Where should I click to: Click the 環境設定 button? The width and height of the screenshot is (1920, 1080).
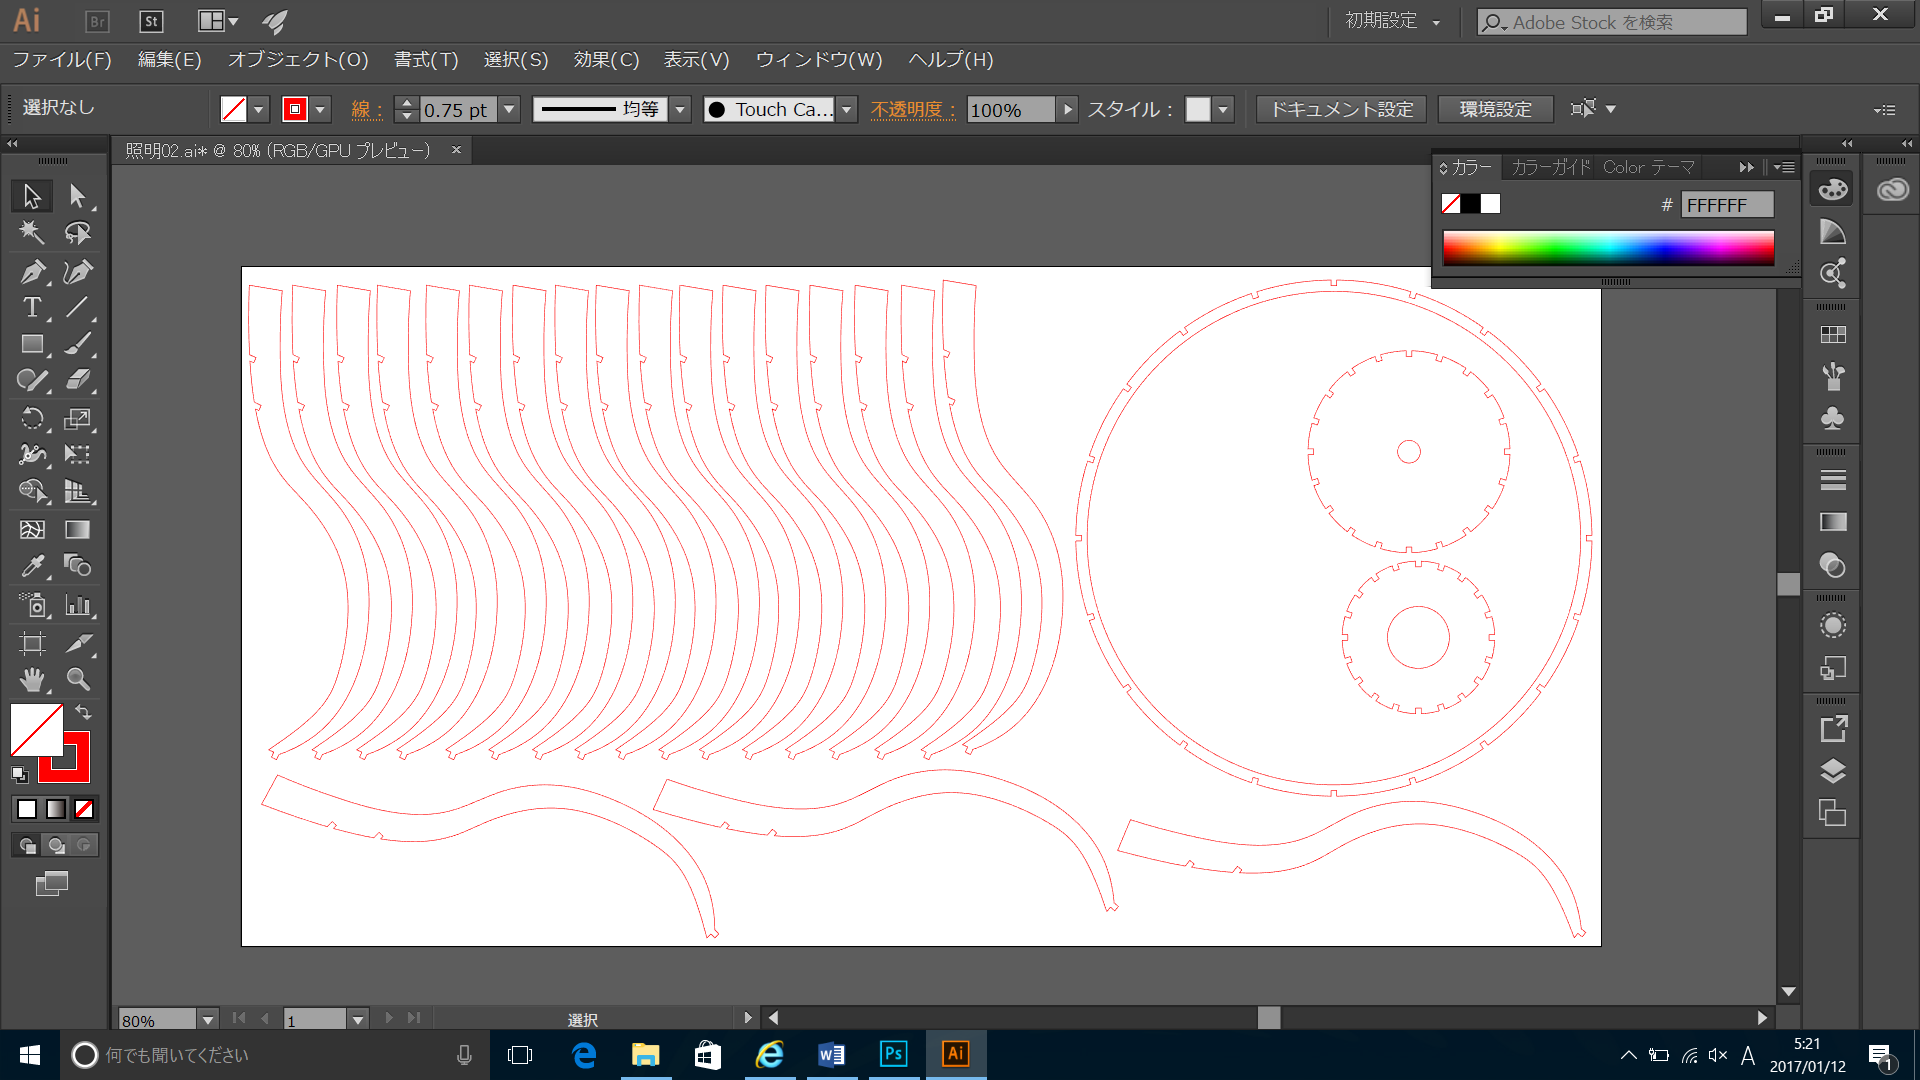coord(1495,109)
